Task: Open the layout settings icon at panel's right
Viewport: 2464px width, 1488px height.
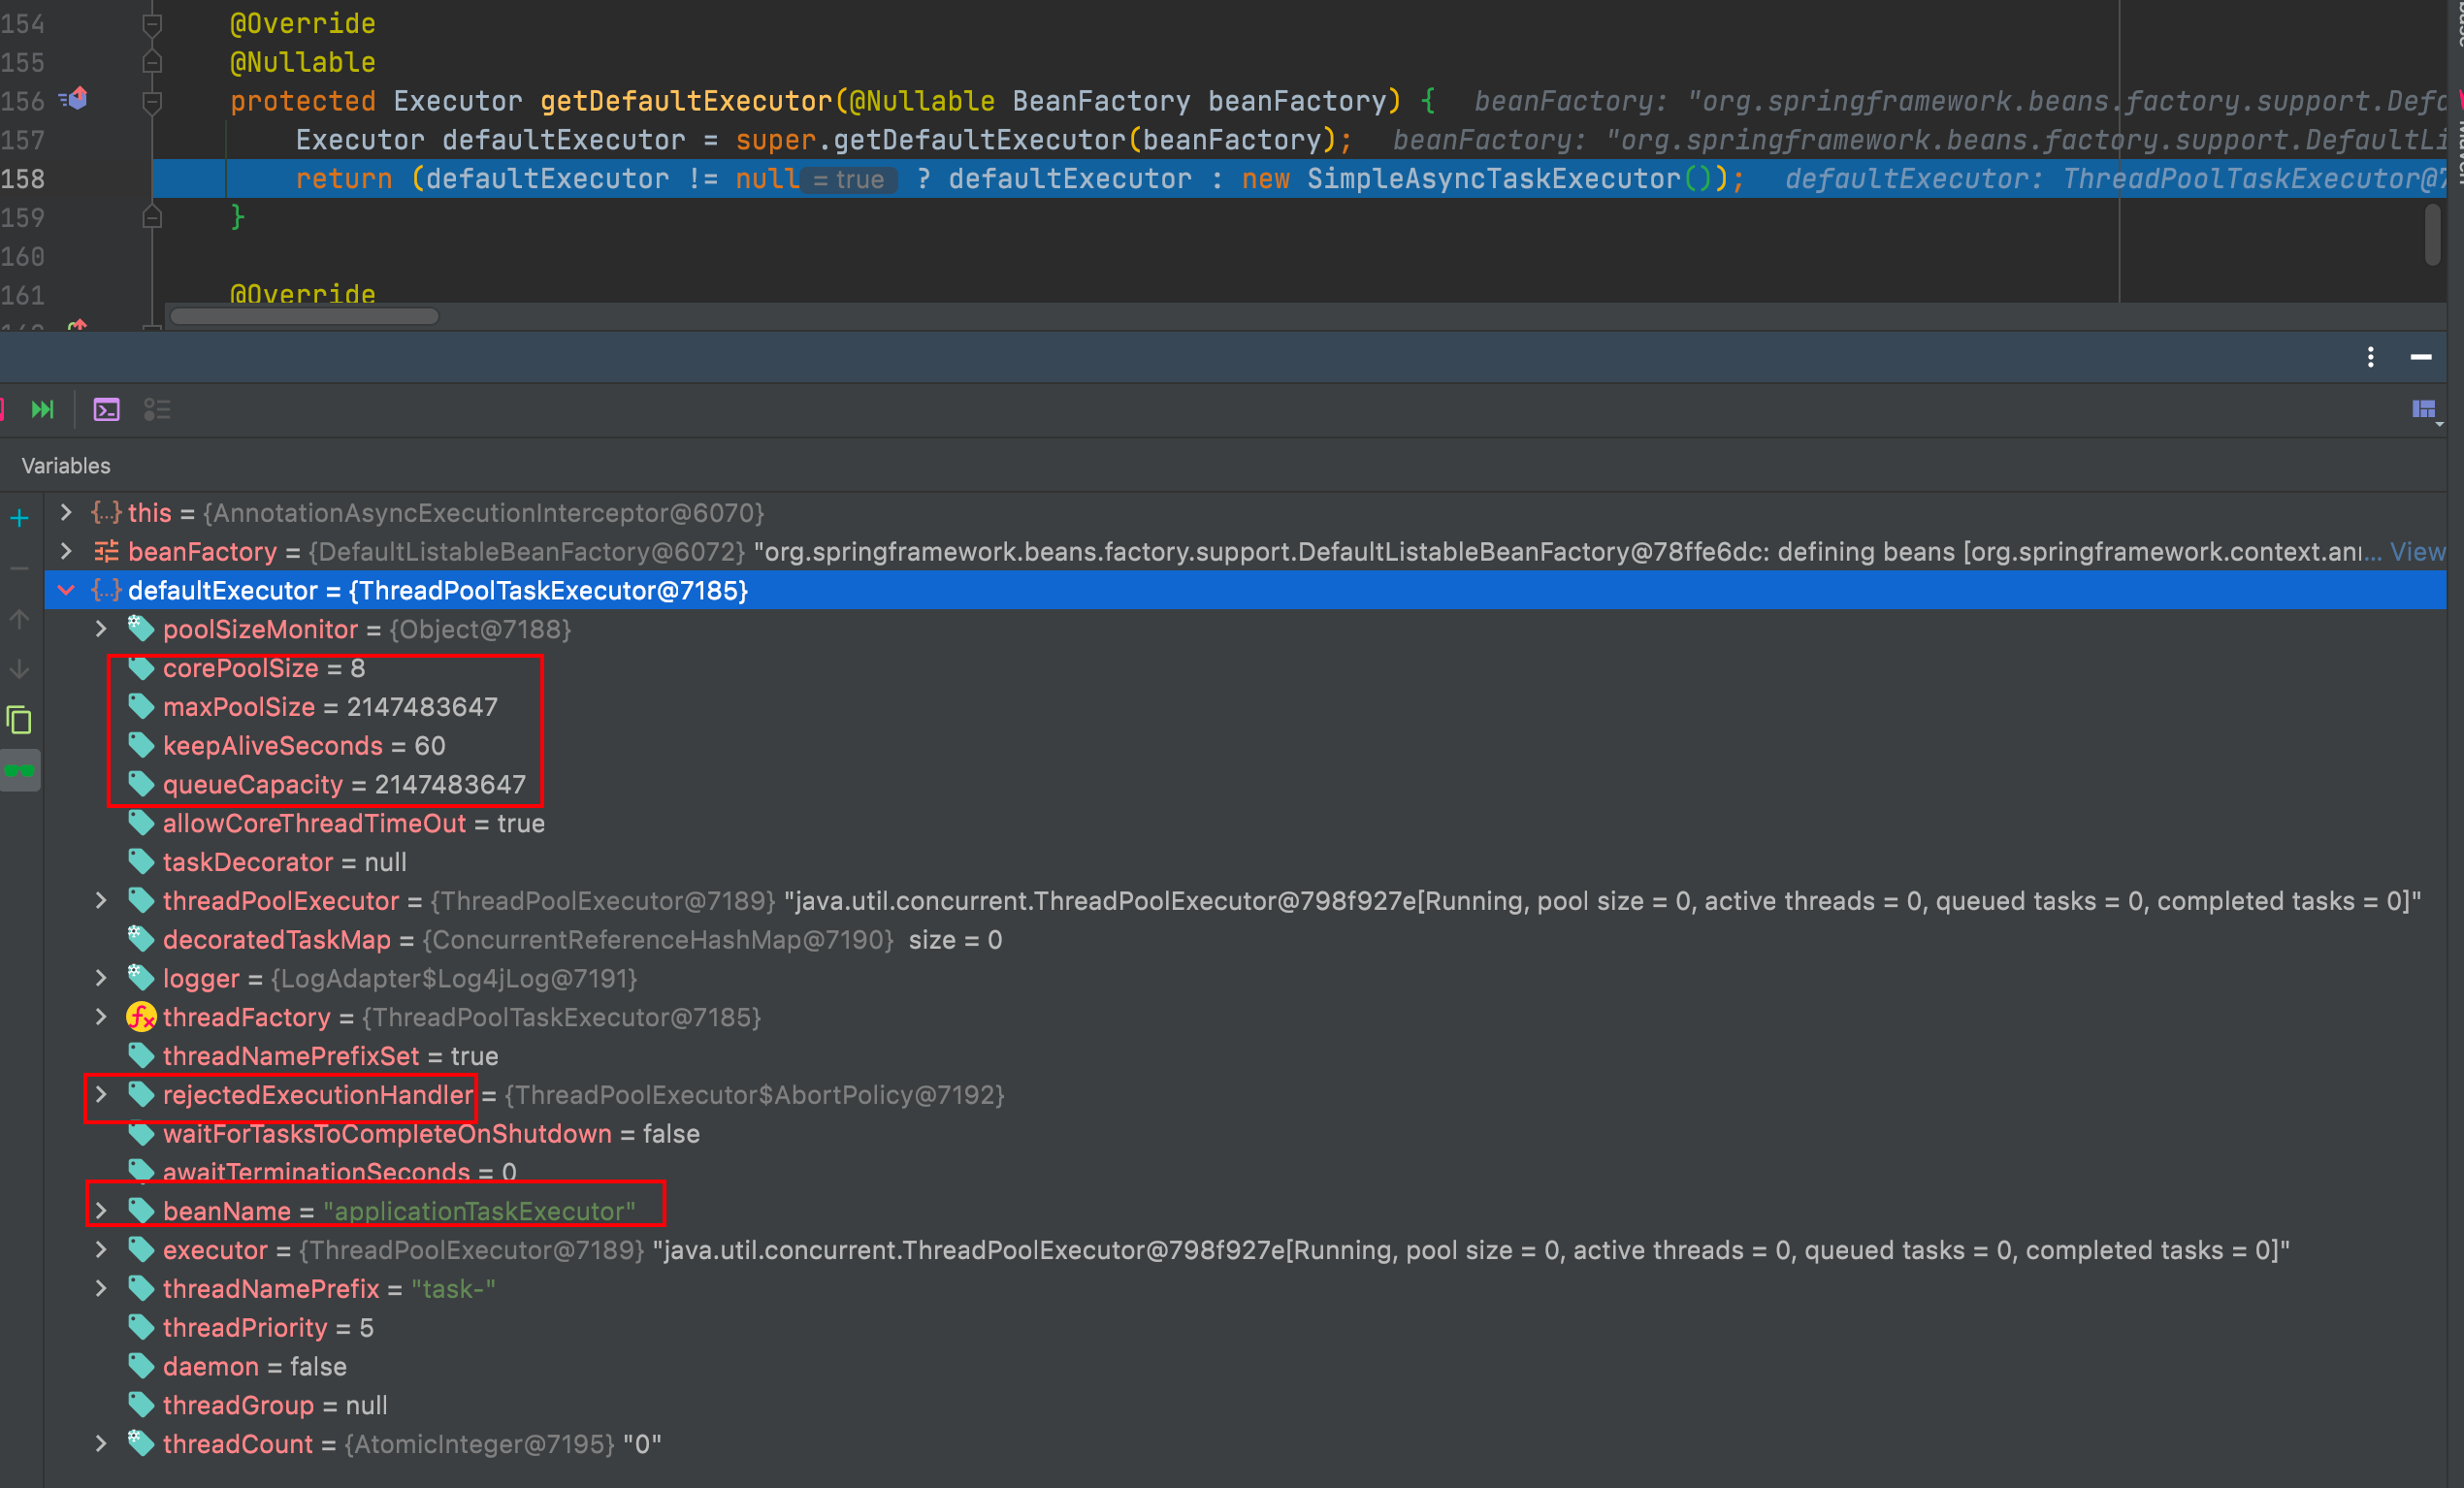Action: pyautogui.click(x=2424, y=409)
